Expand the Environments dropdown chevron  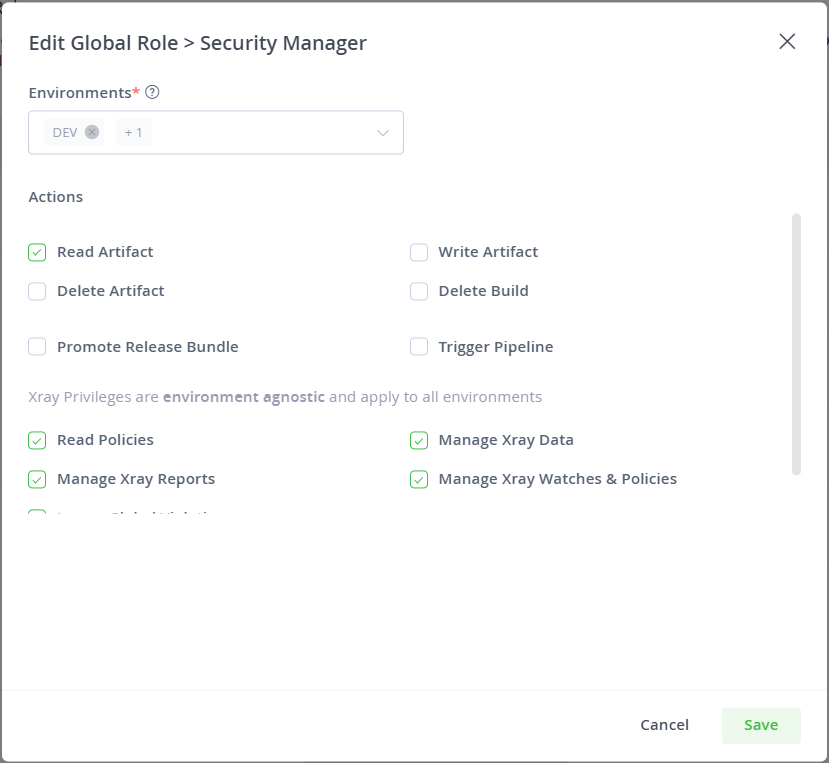(x=382, y=133)
